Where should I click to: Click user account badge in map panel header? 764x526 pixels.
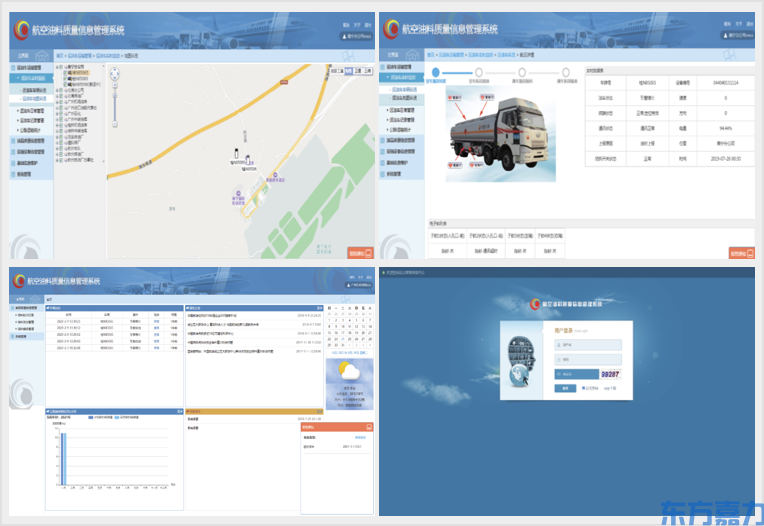coord(356,36)
